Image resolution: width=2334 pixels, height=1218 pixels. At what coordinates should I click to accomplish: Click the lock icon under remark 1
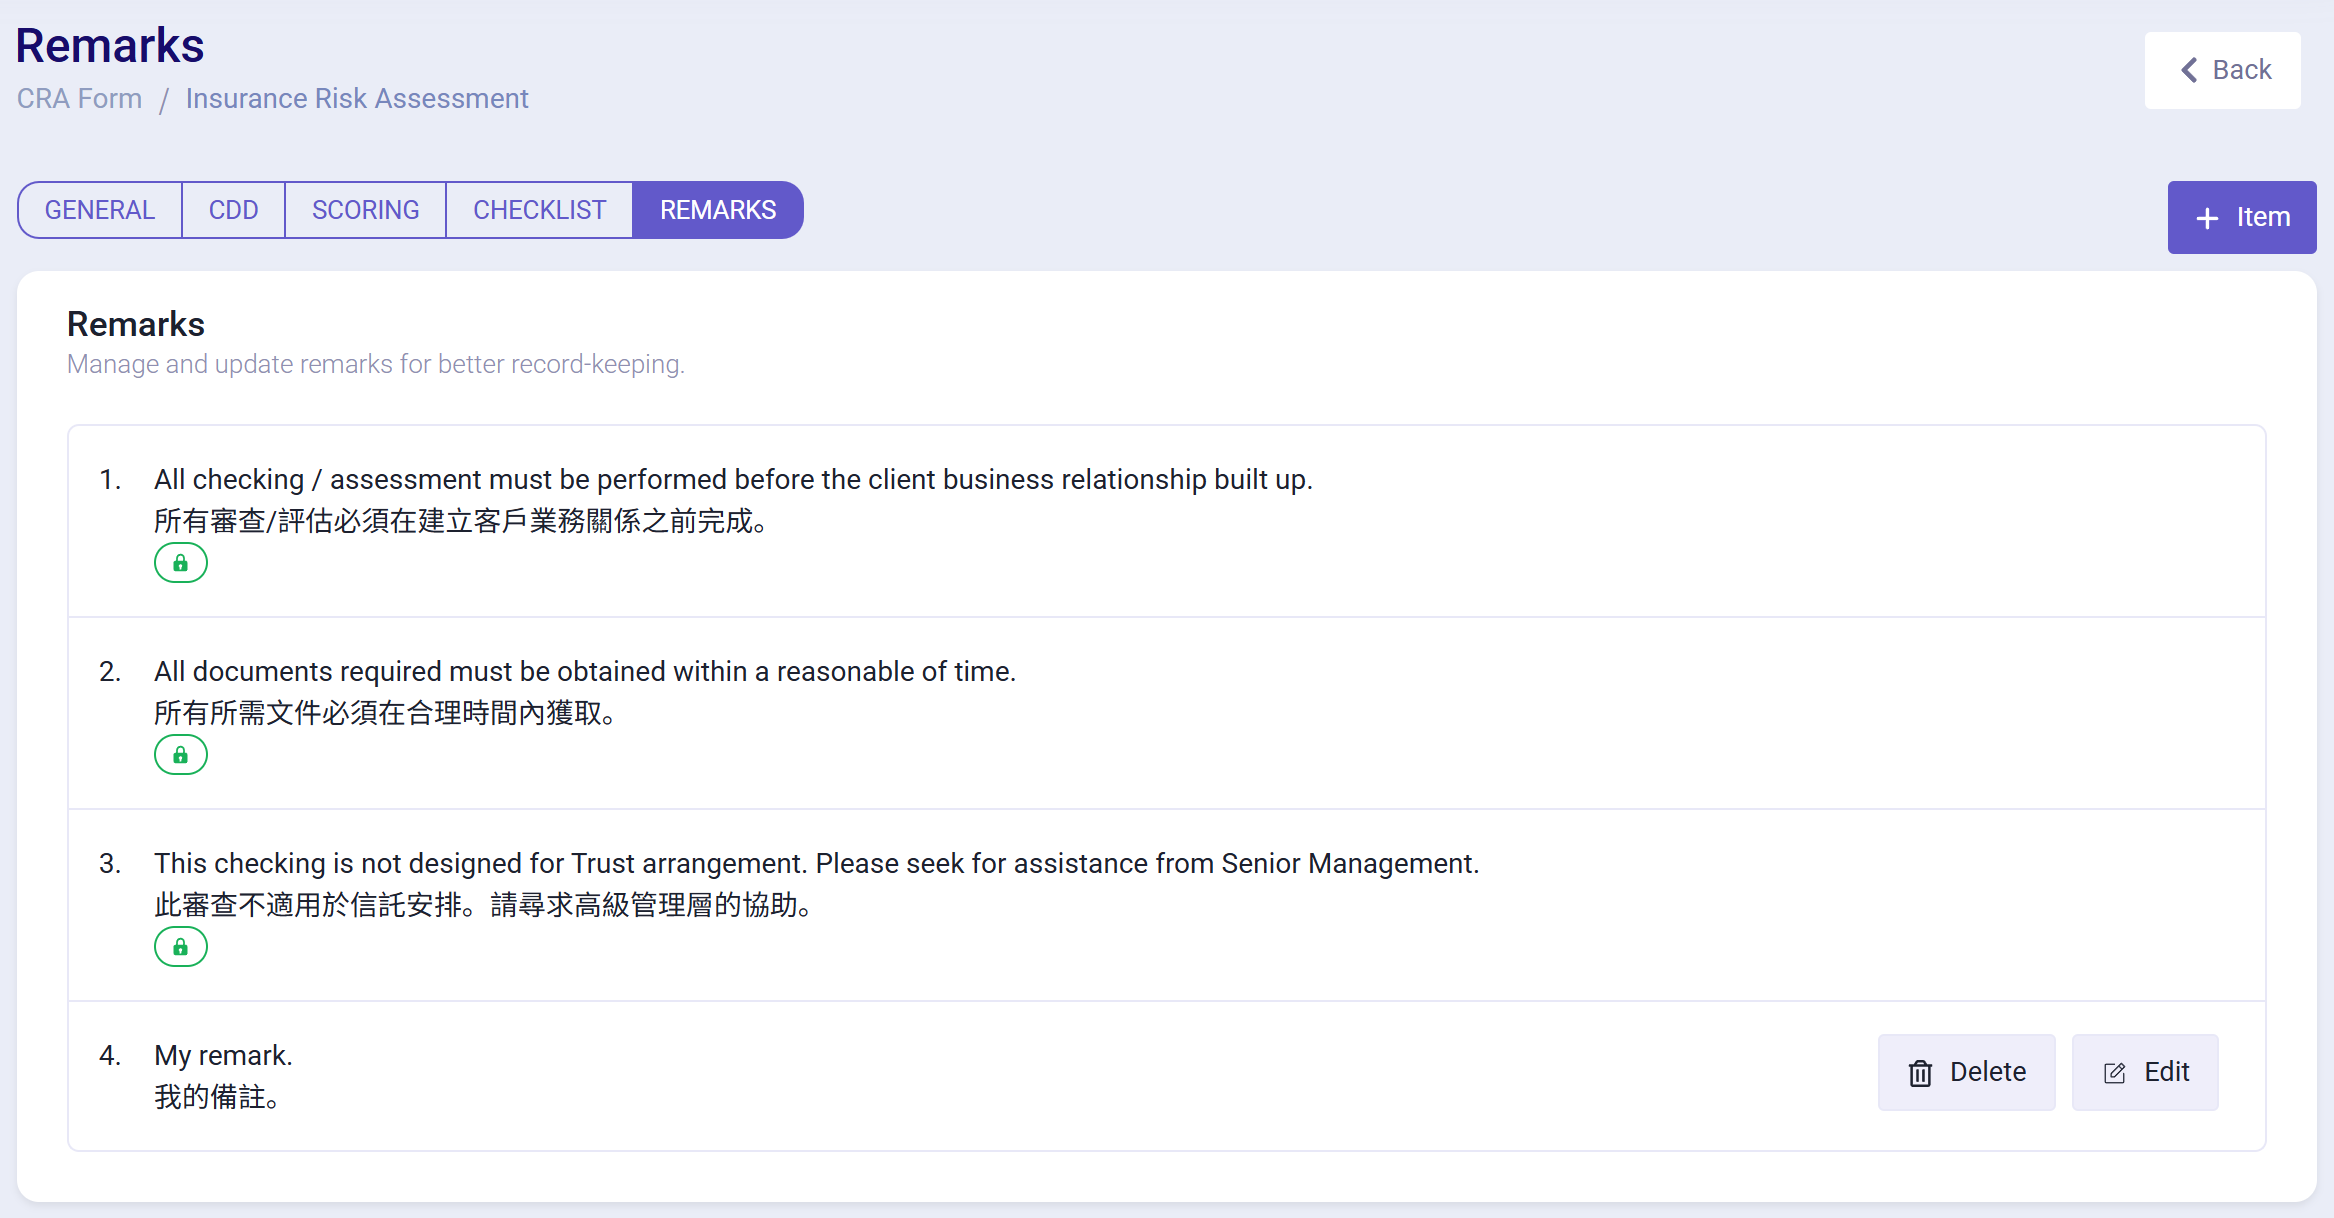click(x=180, y=563)
